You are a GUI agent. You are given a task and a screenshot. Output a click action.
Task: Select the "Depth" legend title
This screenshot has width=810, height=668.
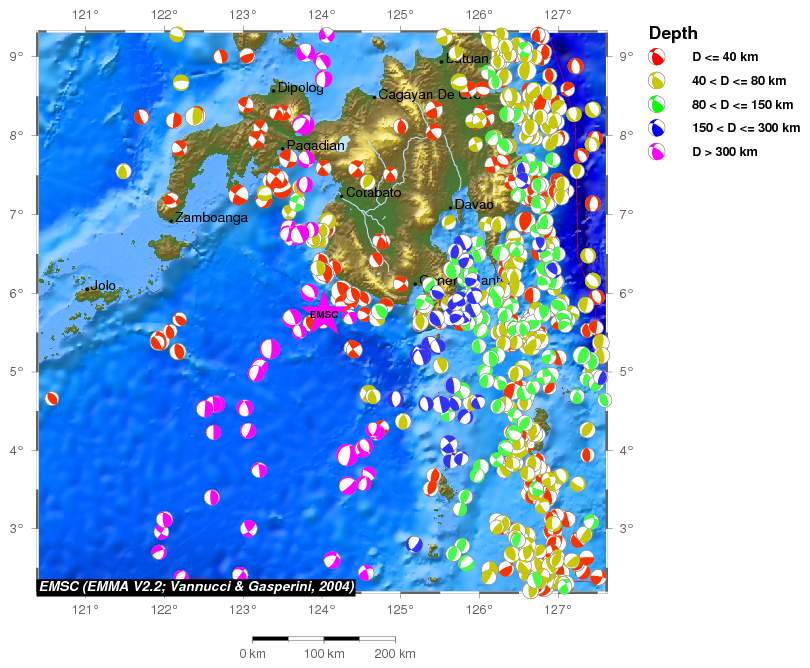[x=673, y=33]
